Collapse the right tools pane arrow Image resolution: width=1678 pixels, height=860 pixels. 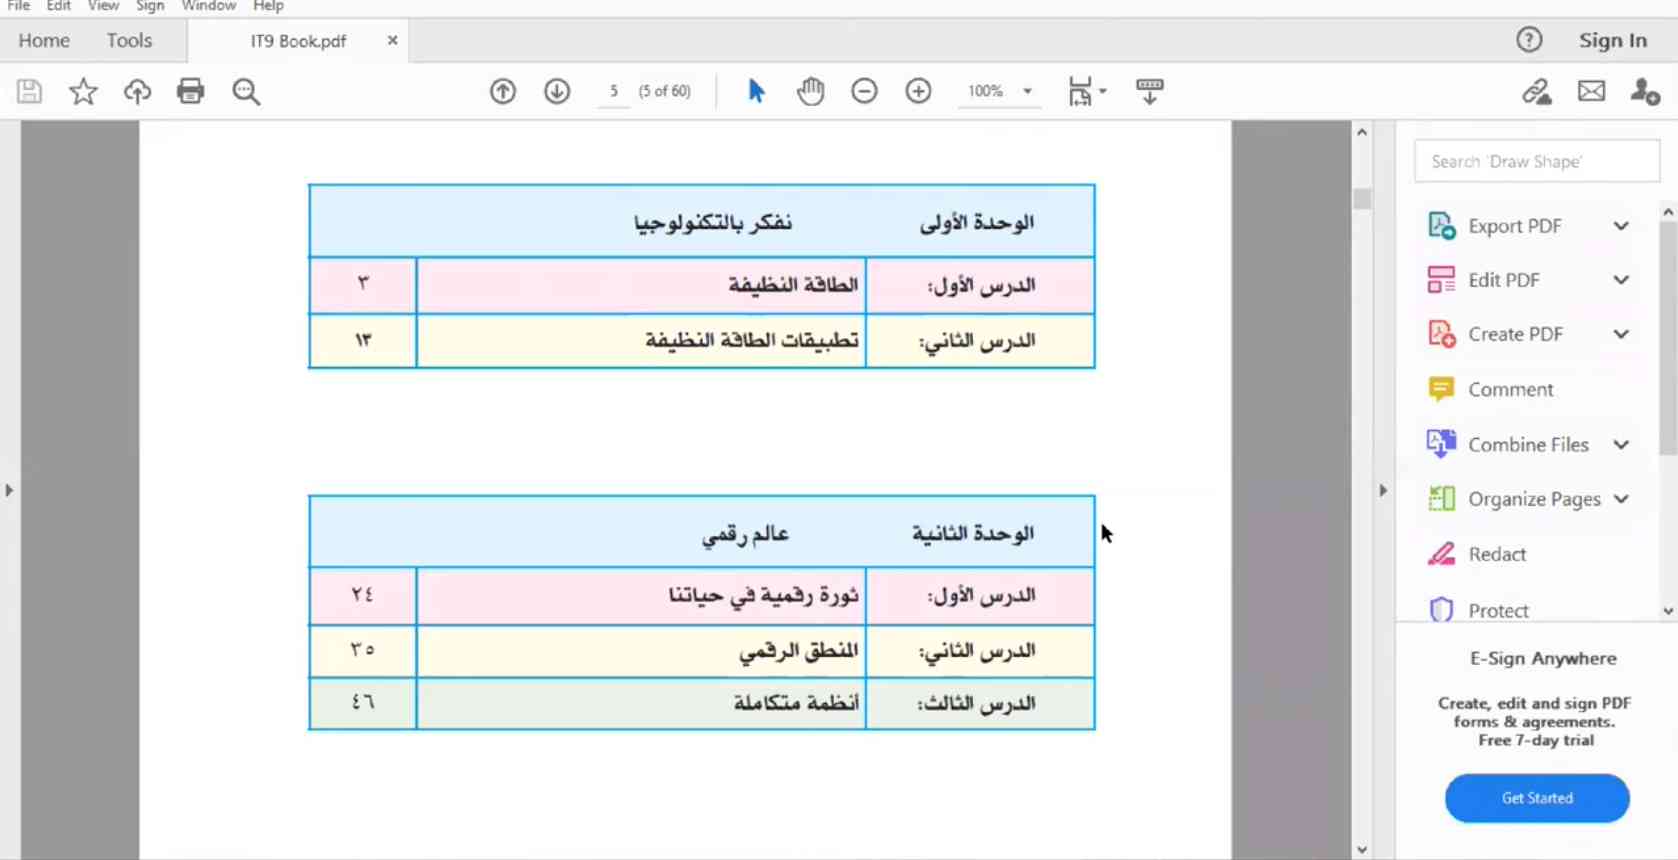point(1383,490)
